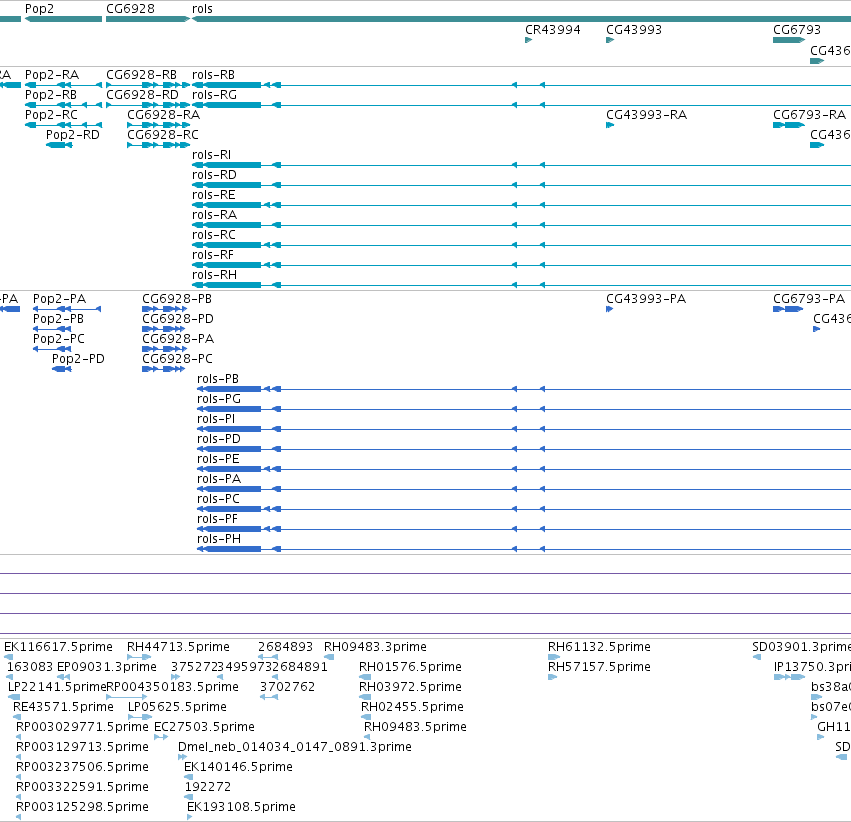Screen dimensions: 851x822
Task: Click the Pop2-RA transcript label
Action: point(52,75)
